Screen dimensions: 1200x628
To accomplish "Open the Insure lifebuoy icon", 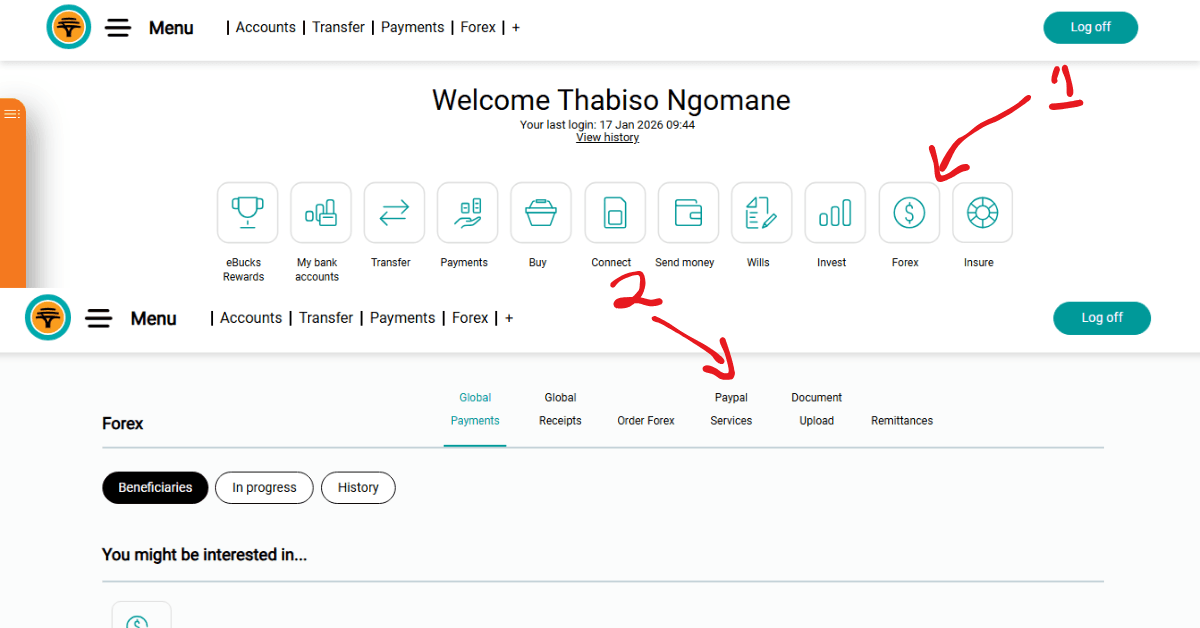I will click(x=982, y=212).
